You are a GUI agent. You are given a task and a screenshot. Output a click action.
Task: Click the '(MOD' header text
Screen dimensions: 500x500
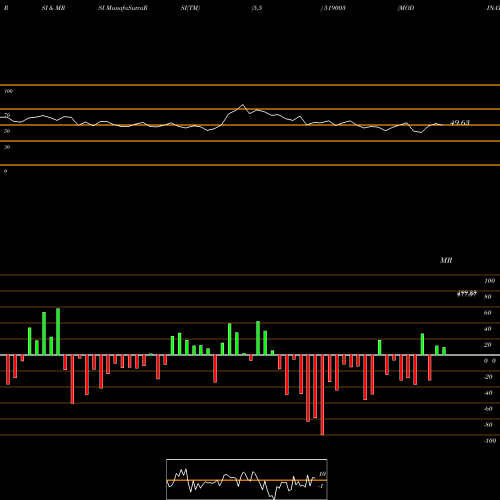[x=406, y=8]
